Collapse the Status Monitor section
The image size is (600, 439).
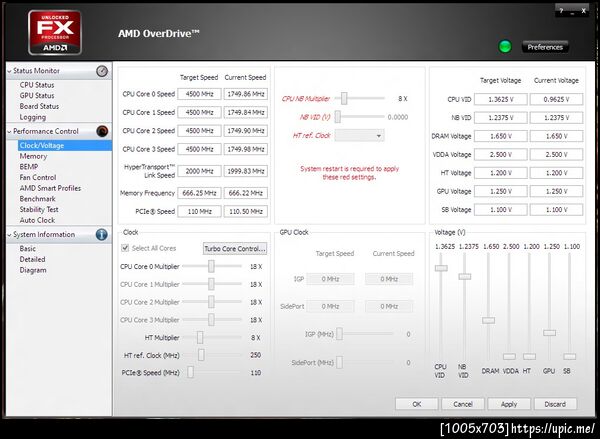[x=10, y=71]
